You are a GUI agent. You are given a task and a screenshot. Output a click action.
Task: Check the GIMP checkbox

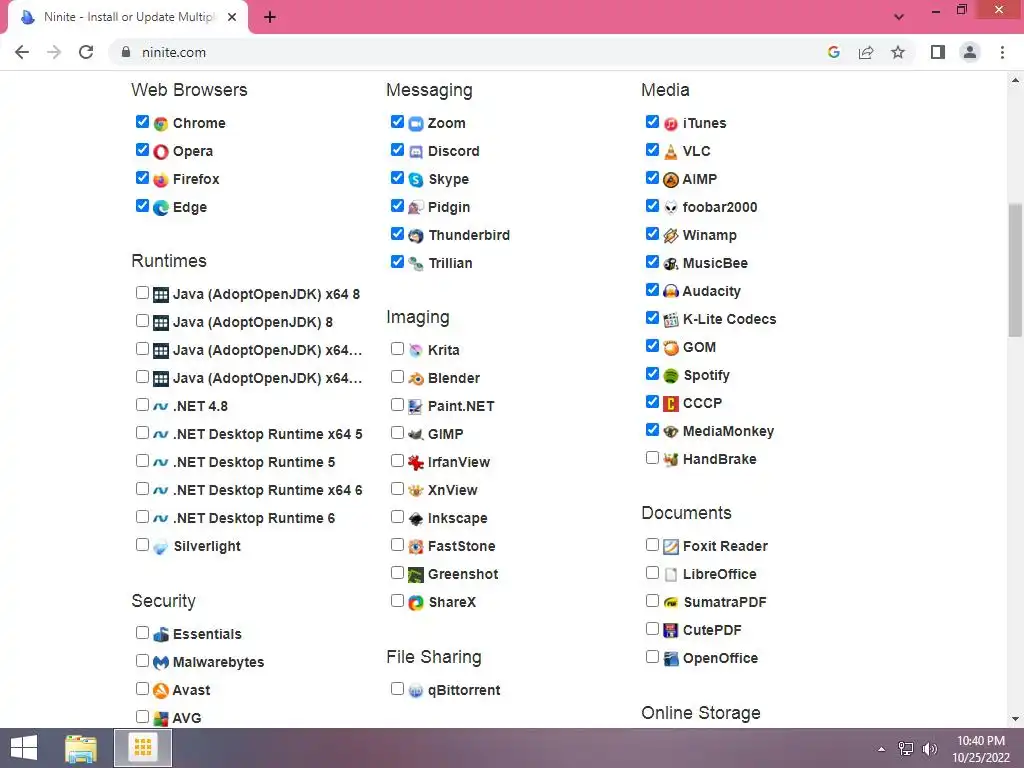[397, 433]
